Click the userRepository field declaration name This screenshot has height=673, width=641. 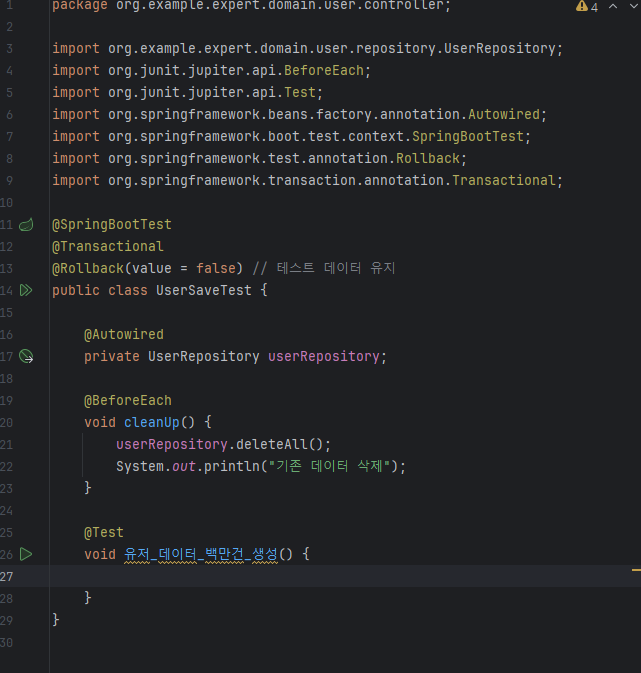point(324,356)
